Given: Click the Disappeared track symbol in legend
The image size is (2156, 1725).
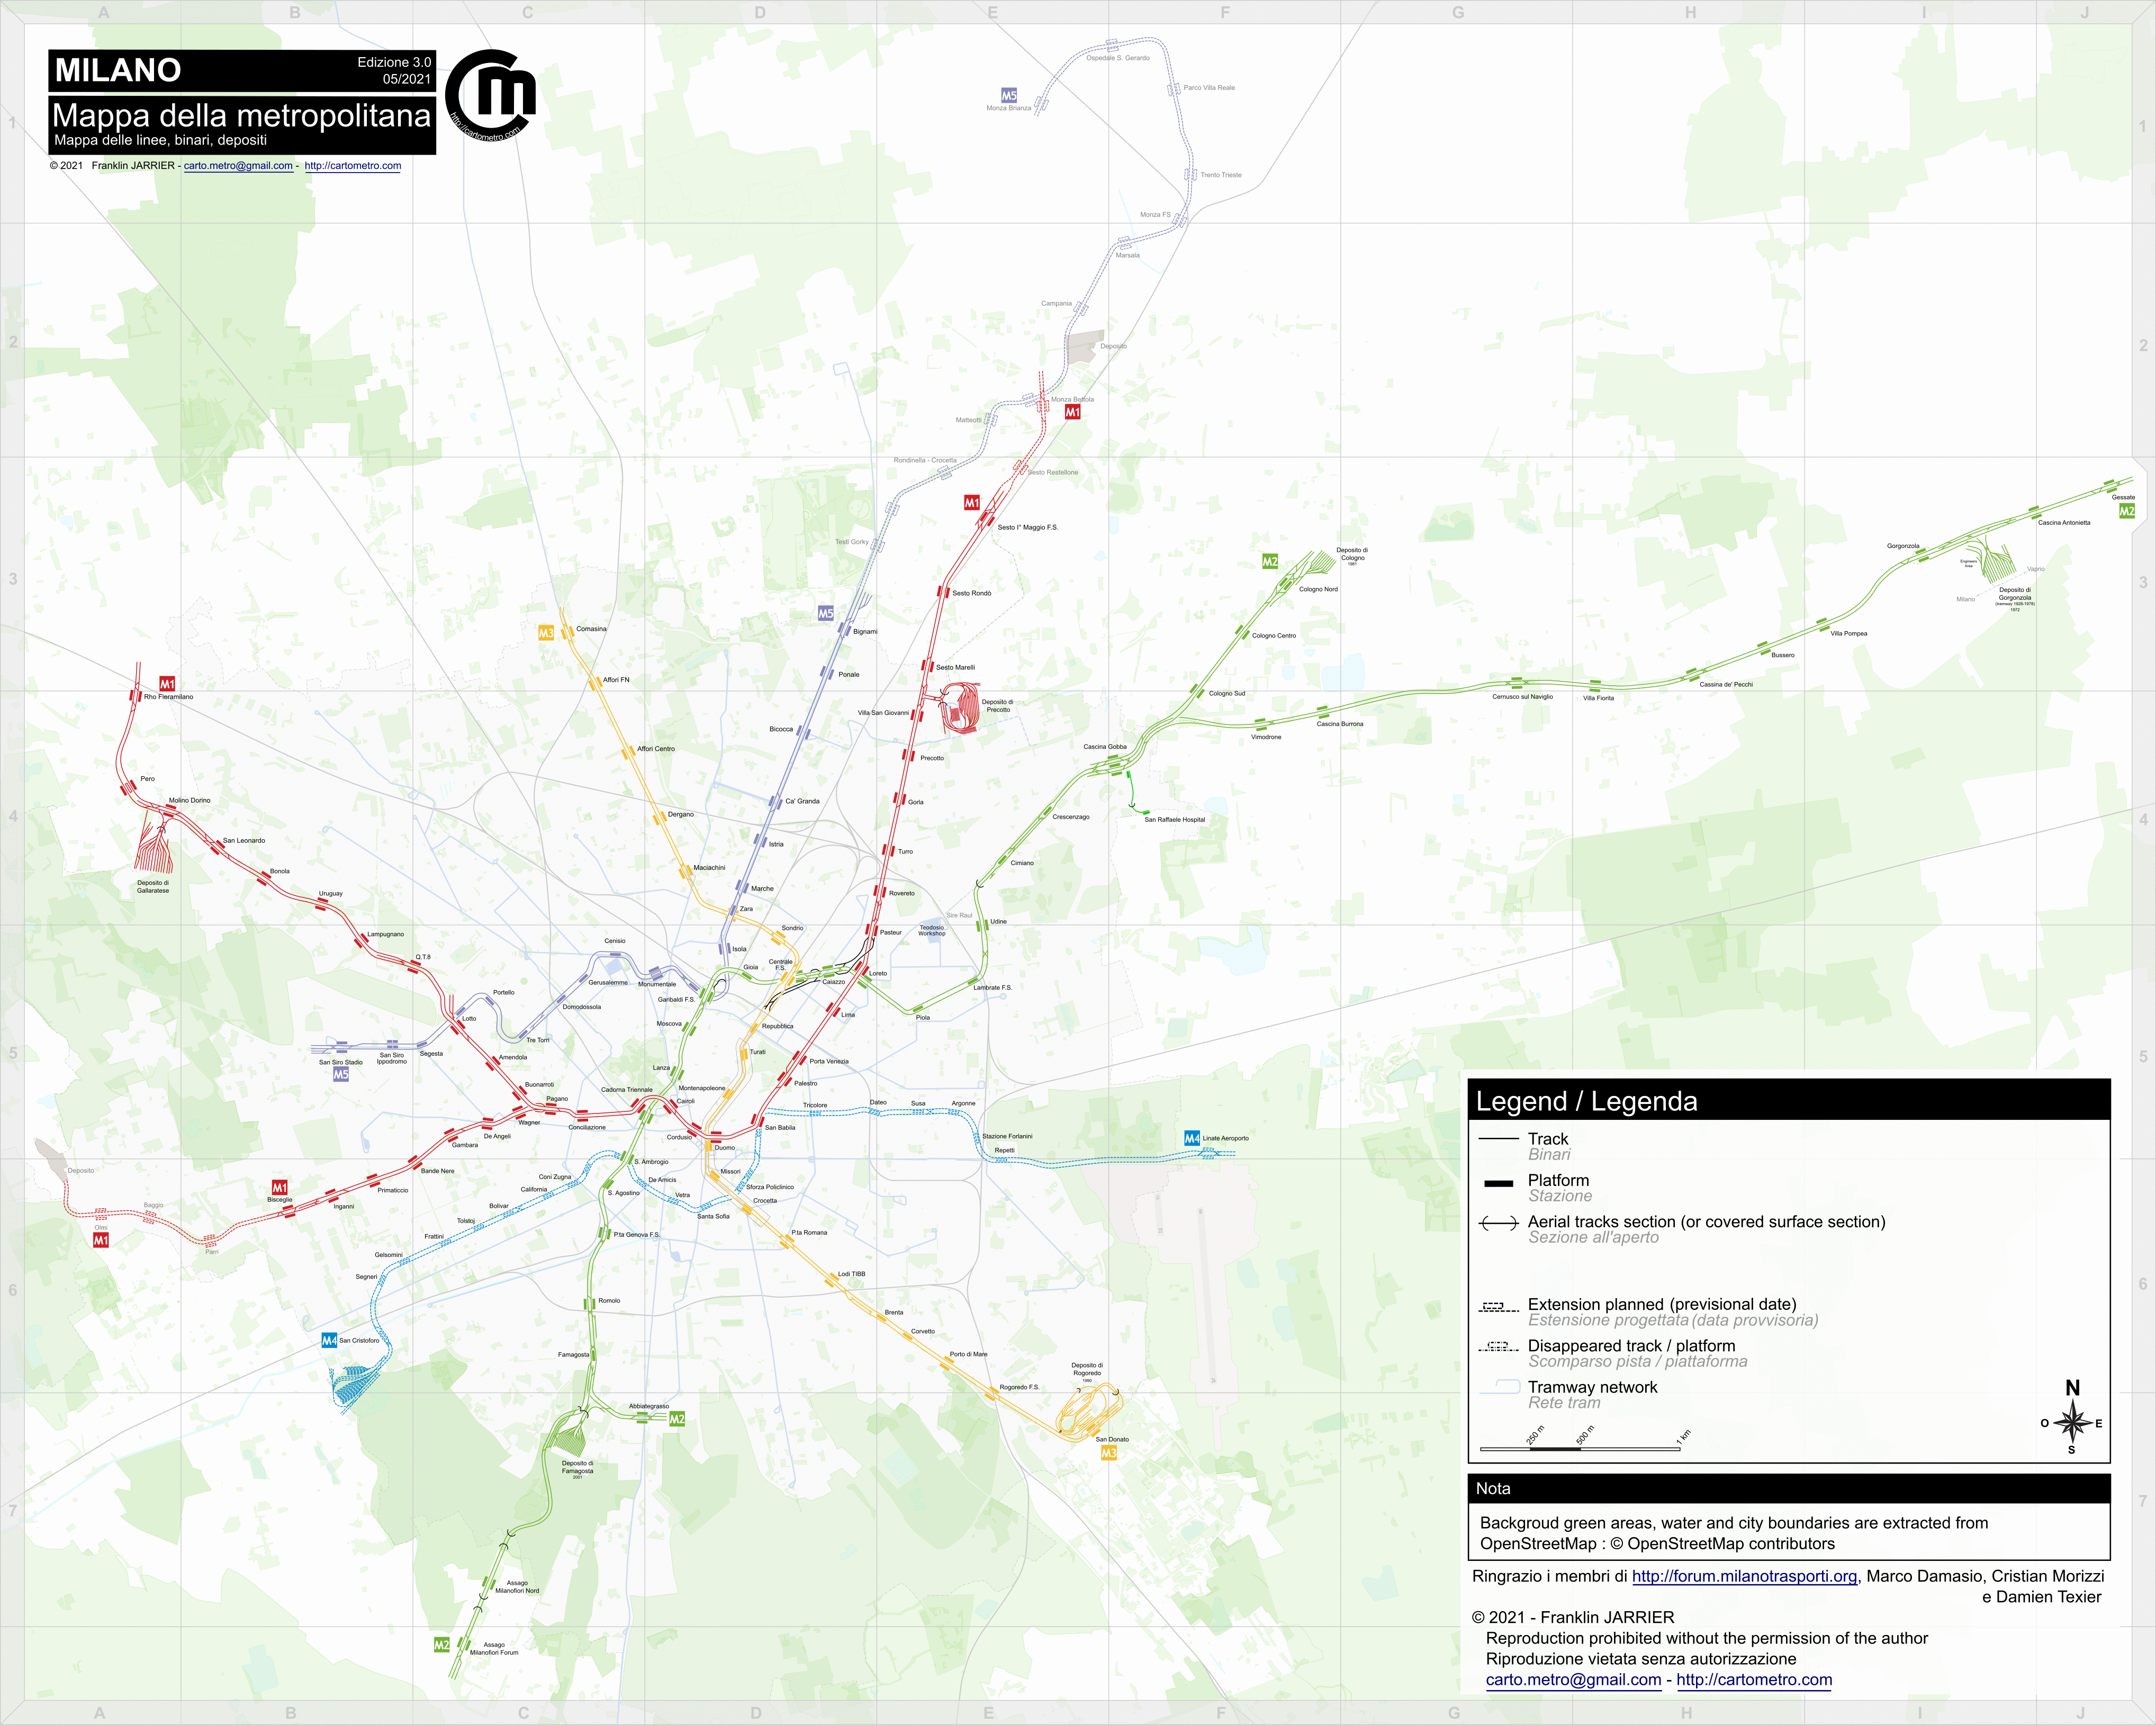Looking at the screenshot, I should pyautogui.click(x=1498, y=1348).
